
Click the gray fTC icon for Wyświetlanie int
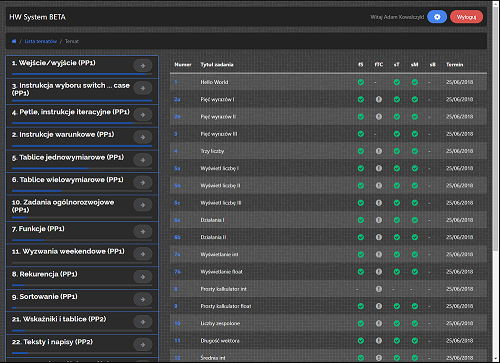(379, 254)
